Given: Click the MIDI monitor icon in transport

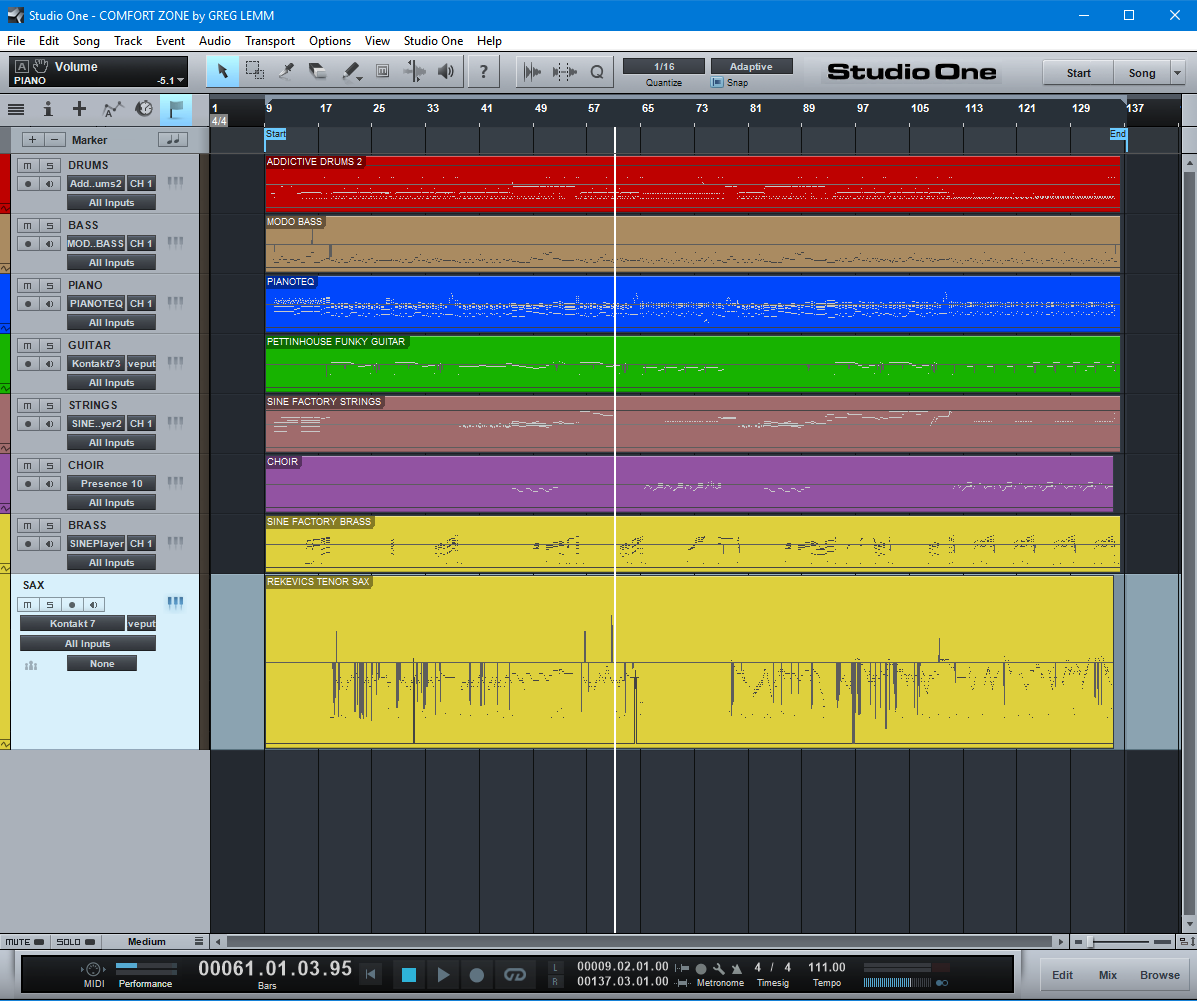Looking at the screenshot, I should pyautogui.click(x=93, y=969).
